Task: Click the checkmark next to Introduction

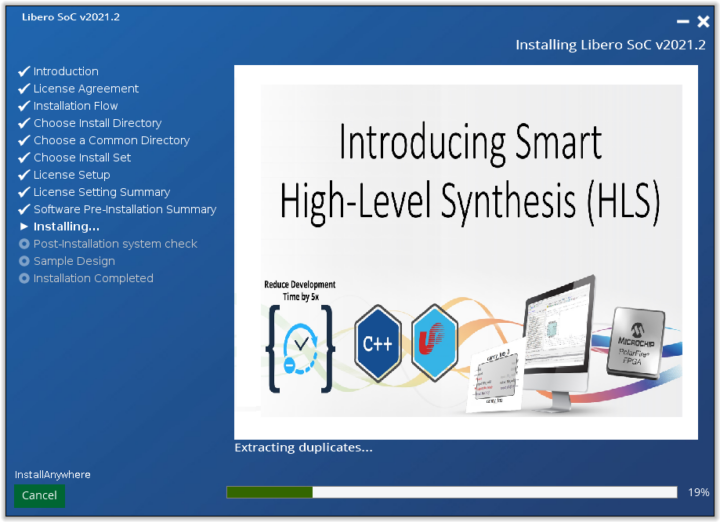Action: 24,71
